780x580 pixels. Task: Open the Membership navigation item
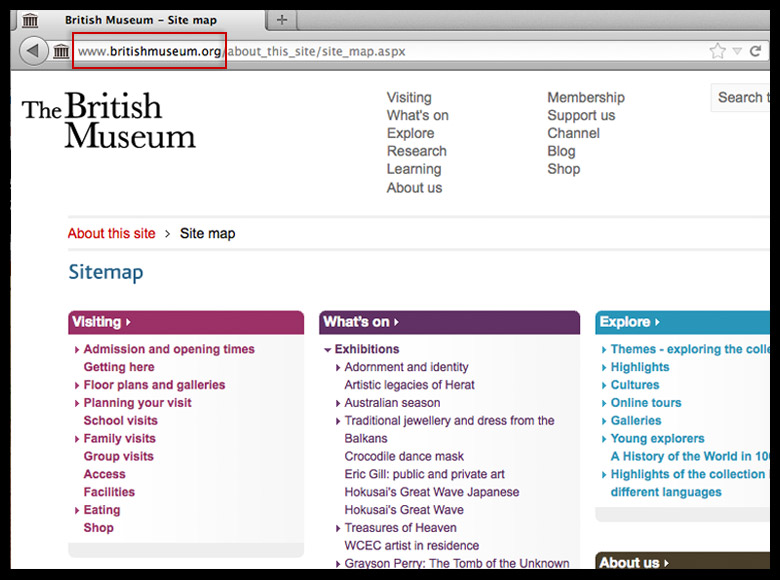click(x=585, y=97)
